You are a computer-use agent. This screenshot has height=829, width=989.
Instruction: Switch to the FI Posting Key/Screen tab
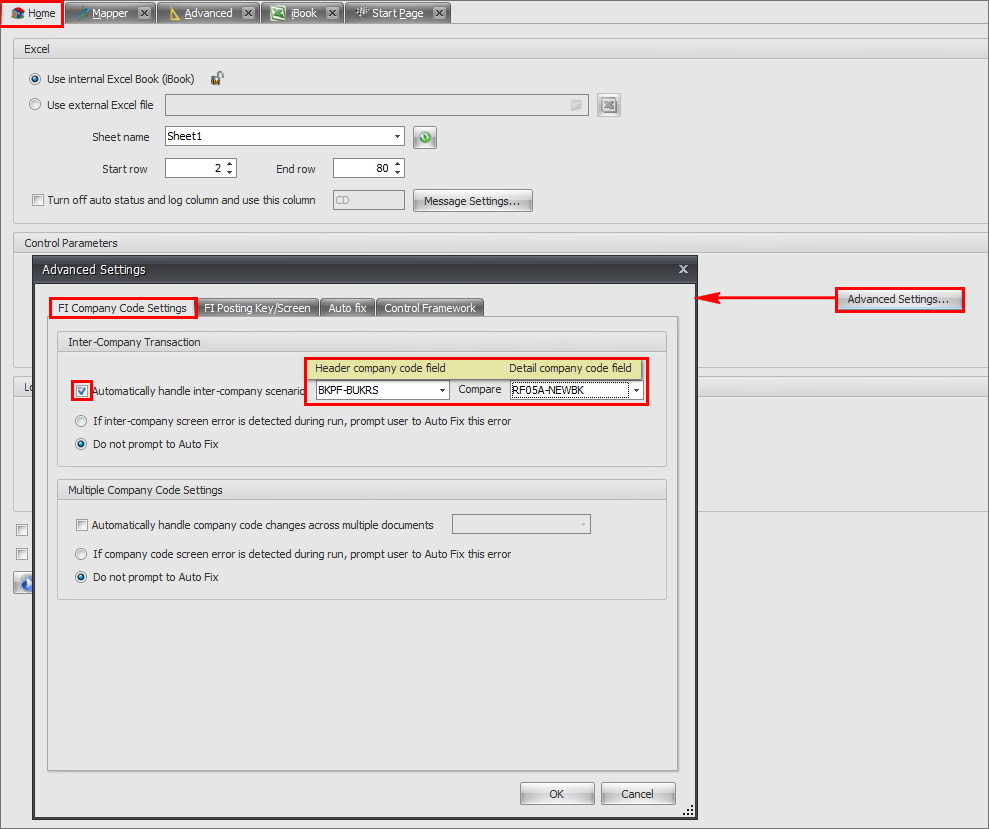coord(257,308)
